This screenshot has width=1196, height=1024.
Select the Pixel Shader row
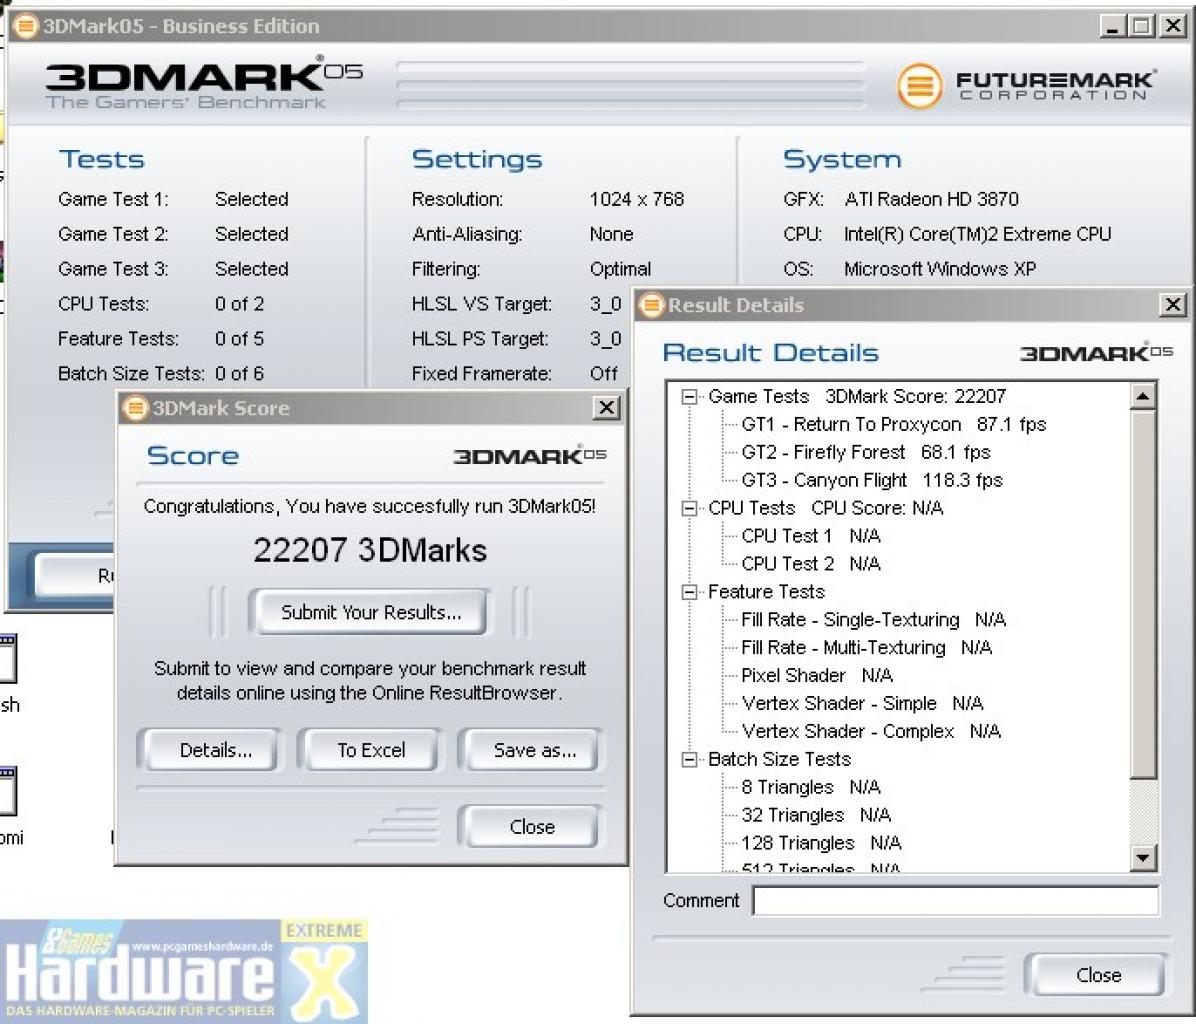click(x=817, y=676)
